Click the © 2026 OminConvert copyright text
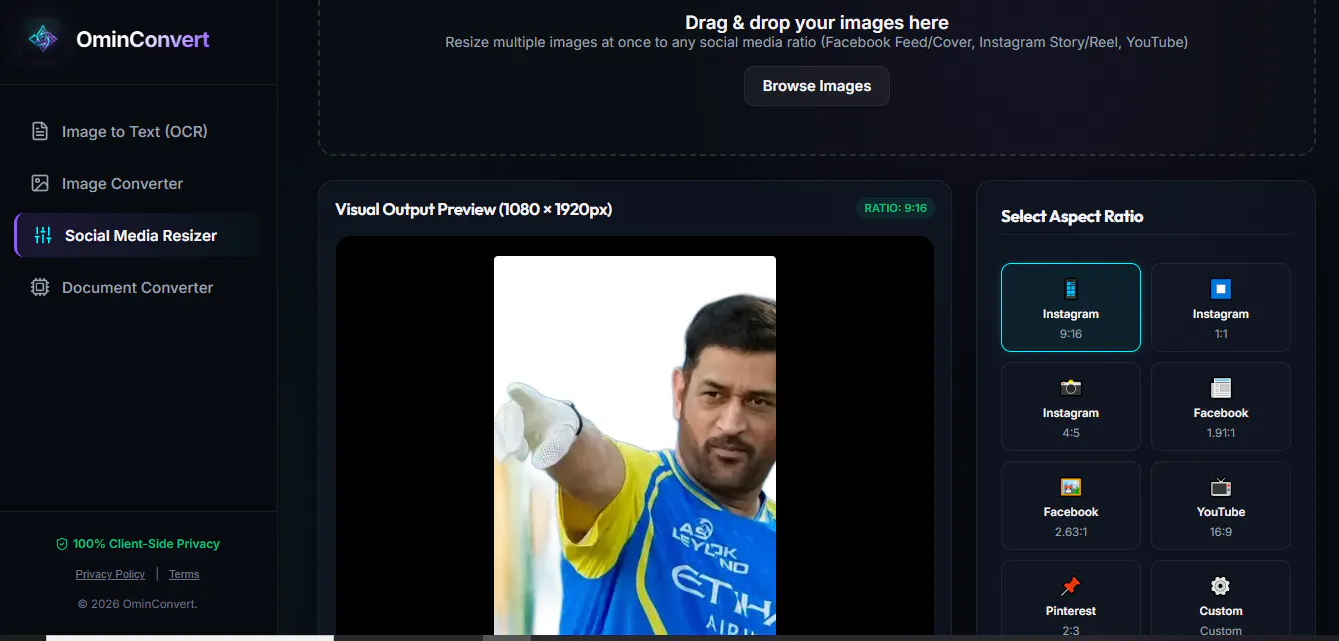 click(x=137, y=604)
